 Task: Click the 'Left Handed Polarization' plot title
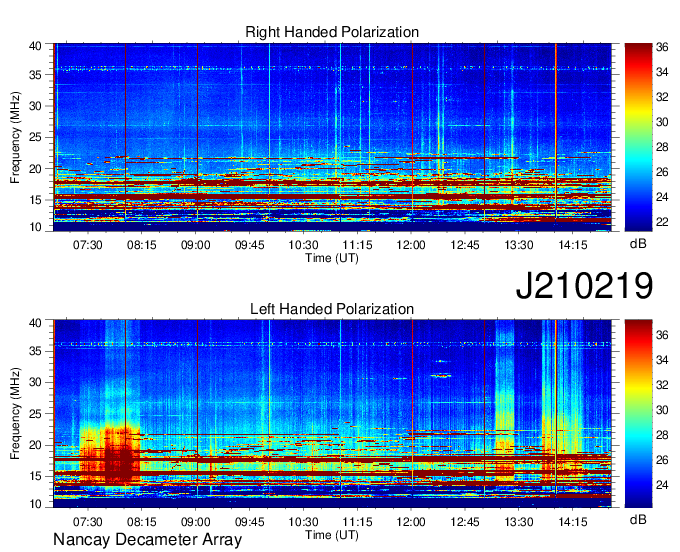click(x=332, y=309)
